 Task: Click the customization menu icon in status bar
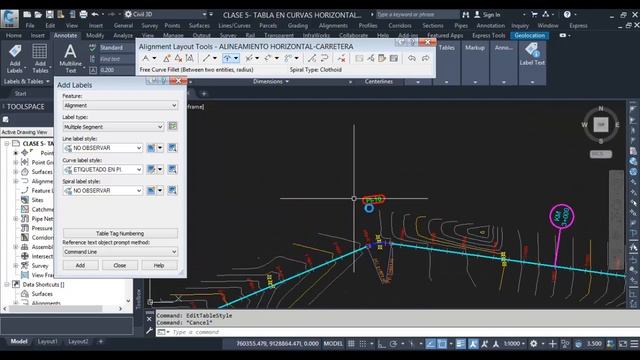click(x=634, y=344)
